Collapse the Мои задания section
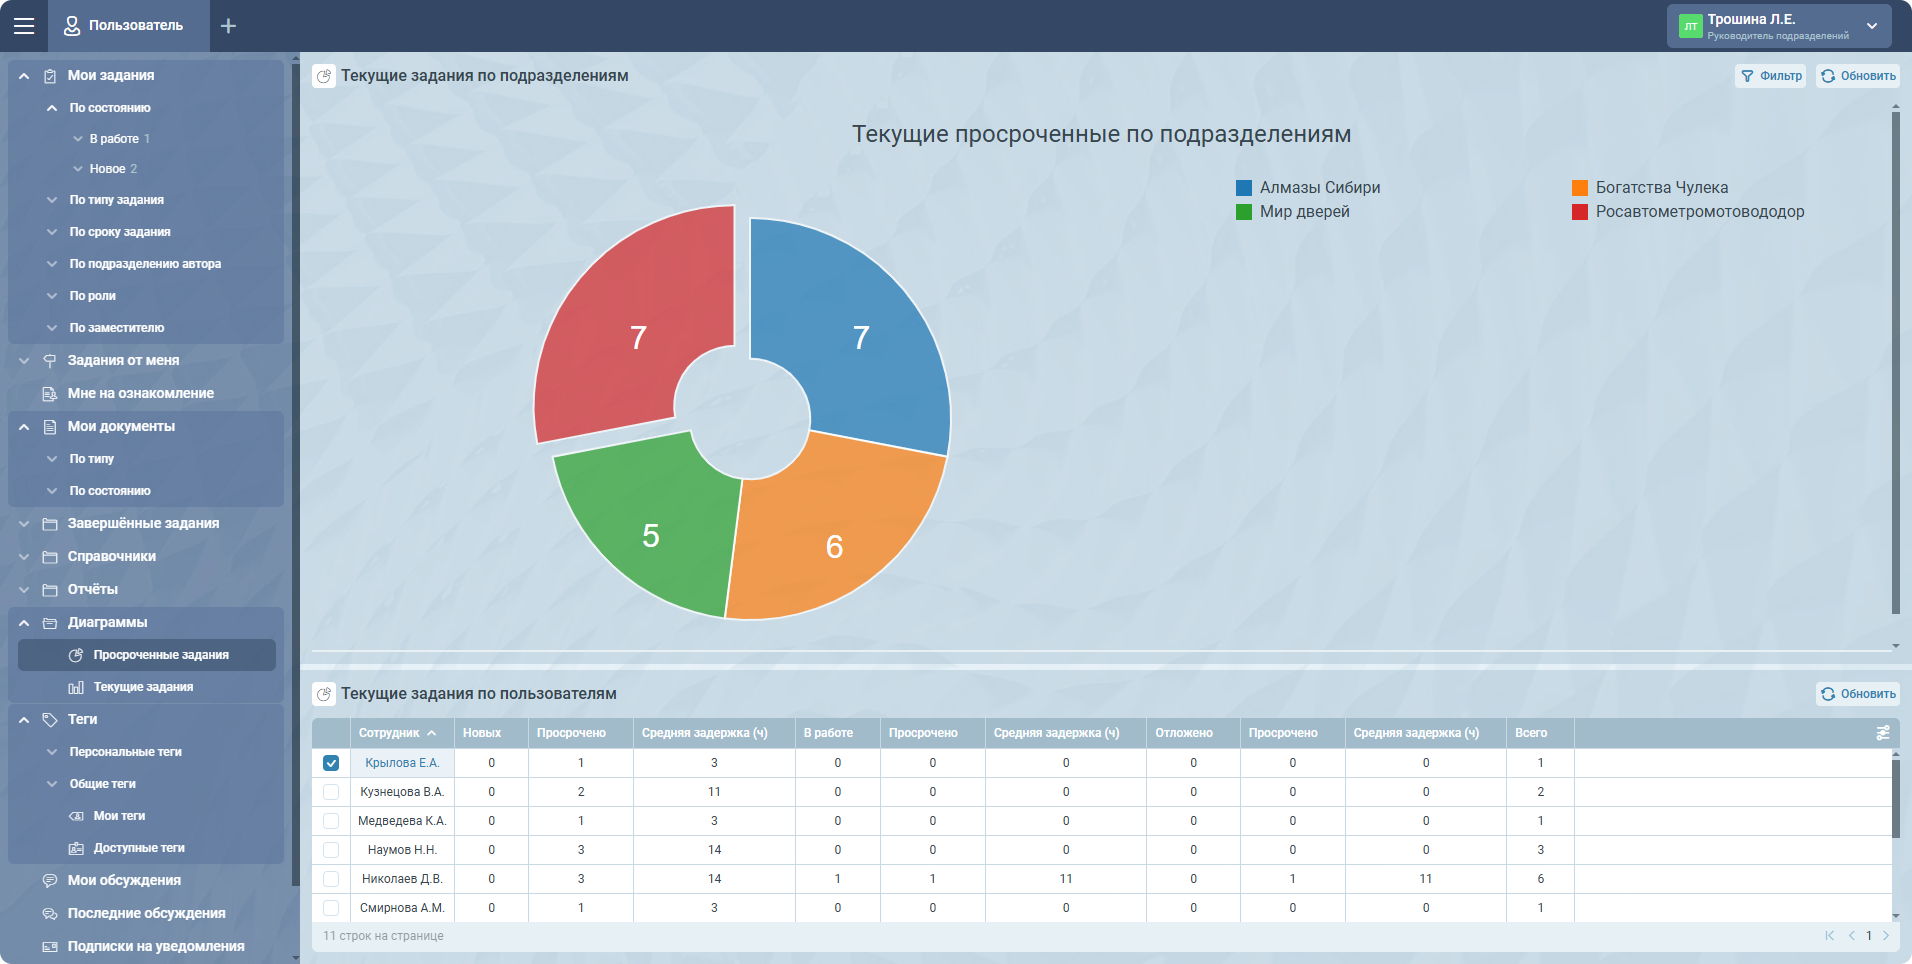Screen dimensions: 1912x964 (x=24, y=76)
